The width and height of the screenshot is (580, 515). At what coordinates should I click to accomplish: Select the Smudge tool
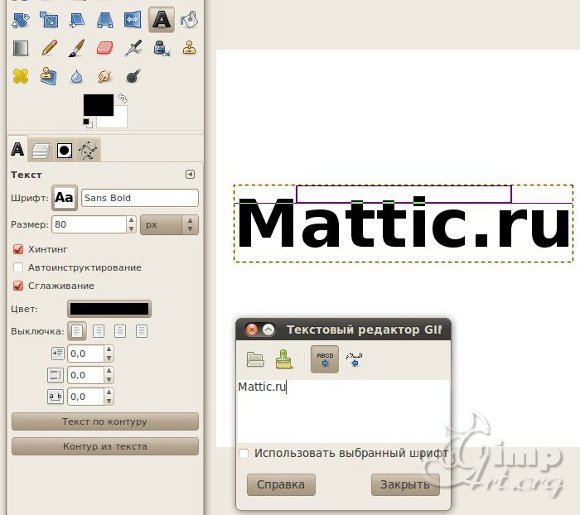(105, 77)
